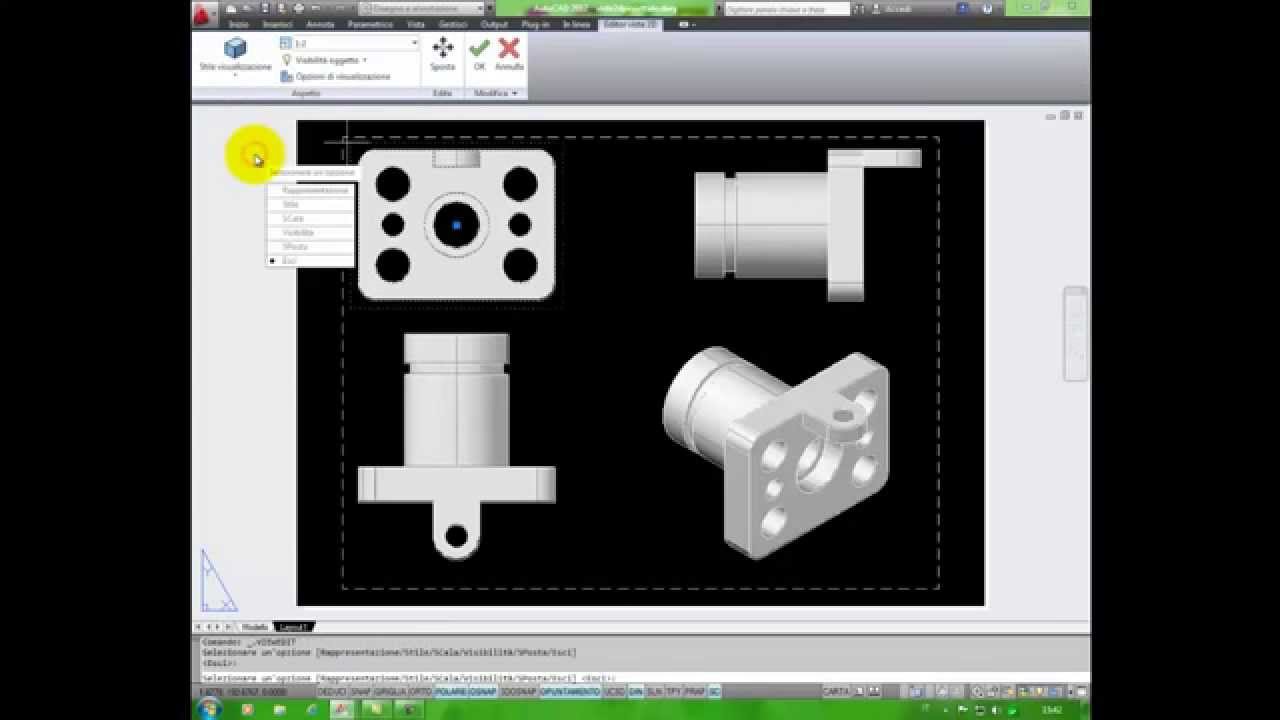Screen dimensions: 1280x720
Task: Open the Windows Start button
Action: click(x=210, y=709)
